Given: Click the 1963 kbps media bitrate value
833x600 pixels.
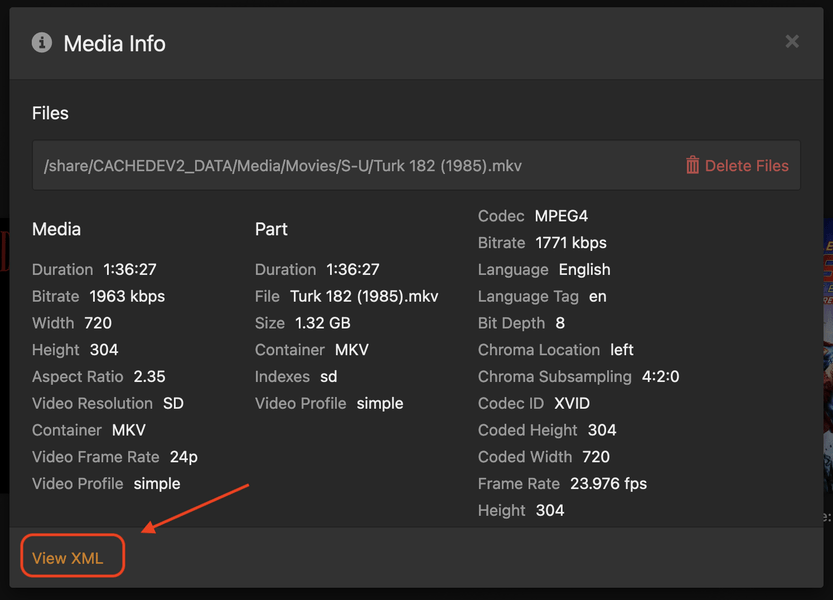Looking at the screenshot, I should coord(127,297).
